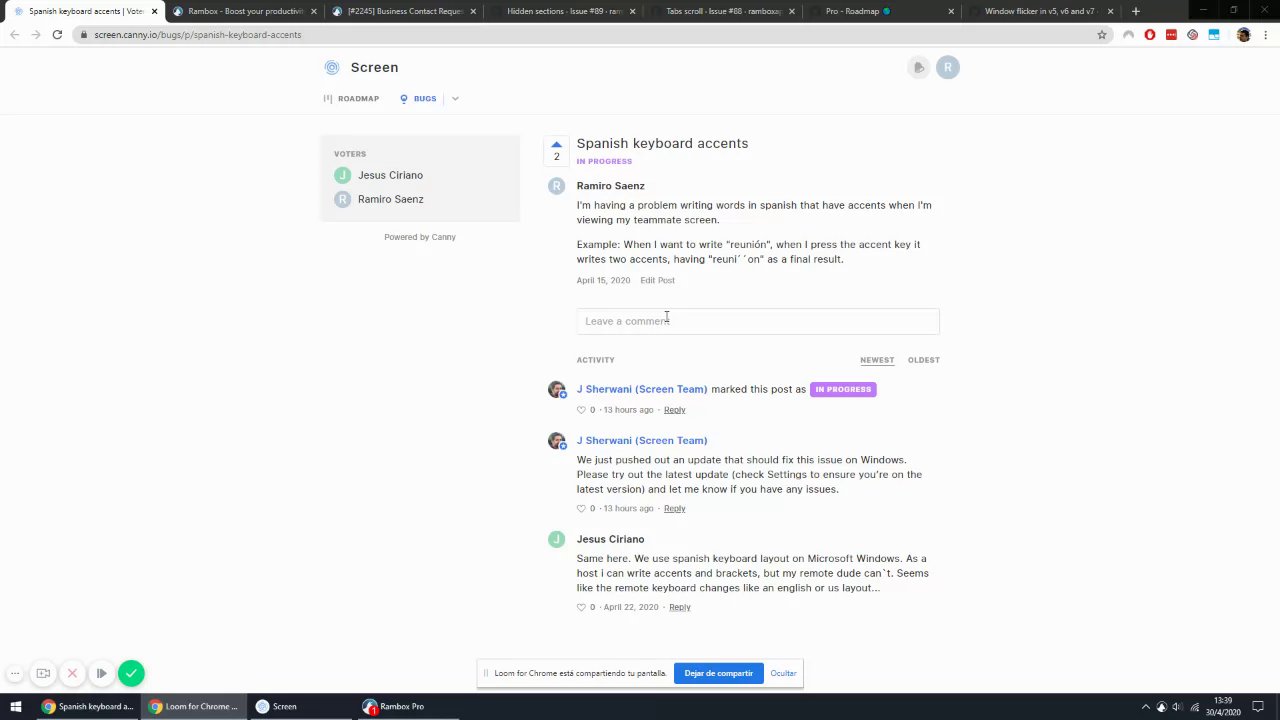Select voter Jesus Ciriano
The height and width of the screenshot is (720, 1280).
(x=390, y=175)
